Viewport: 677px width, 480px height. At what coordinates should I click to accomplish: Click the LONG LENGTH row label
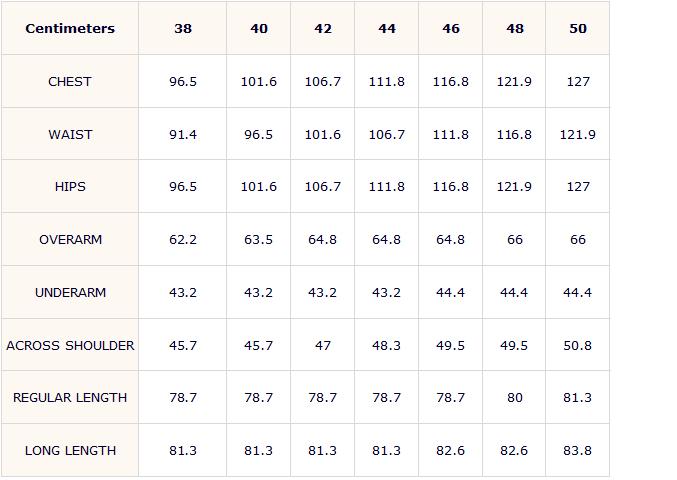tap(70, 451)
